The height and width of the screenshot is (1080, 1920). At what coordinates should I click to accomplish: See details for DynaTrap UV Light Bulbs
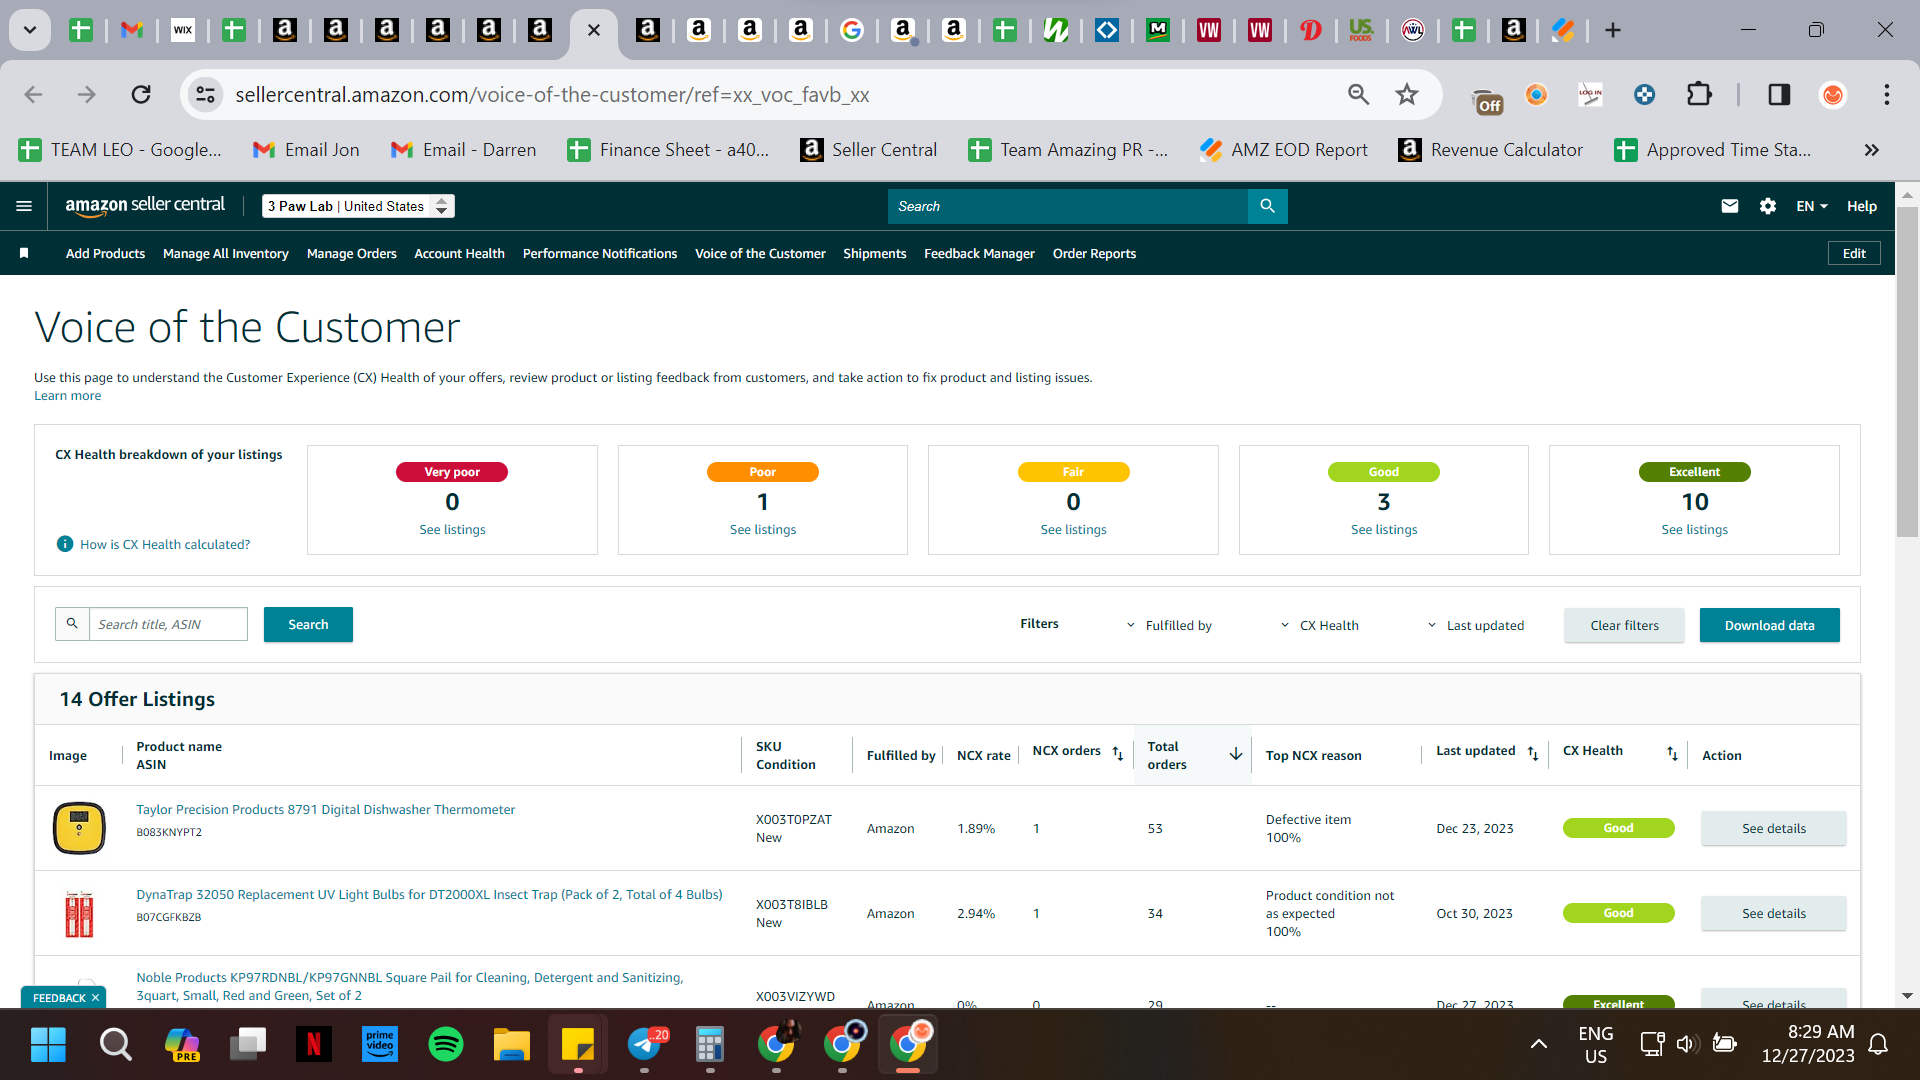(1773, 913)
